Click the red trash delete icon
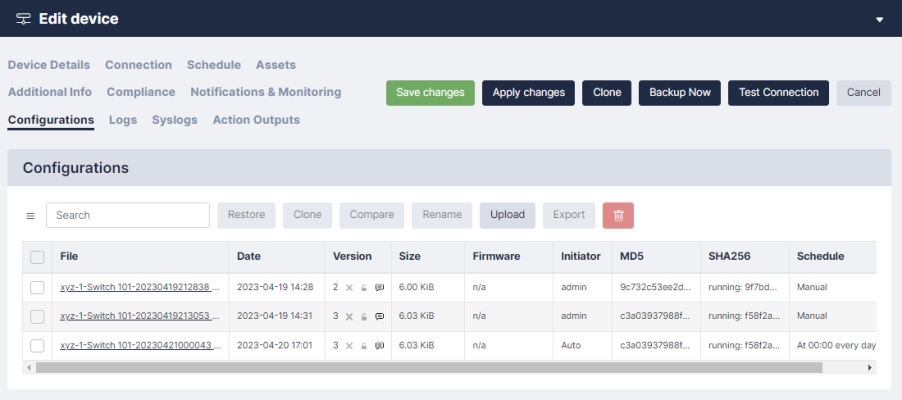 coord(618,215)
